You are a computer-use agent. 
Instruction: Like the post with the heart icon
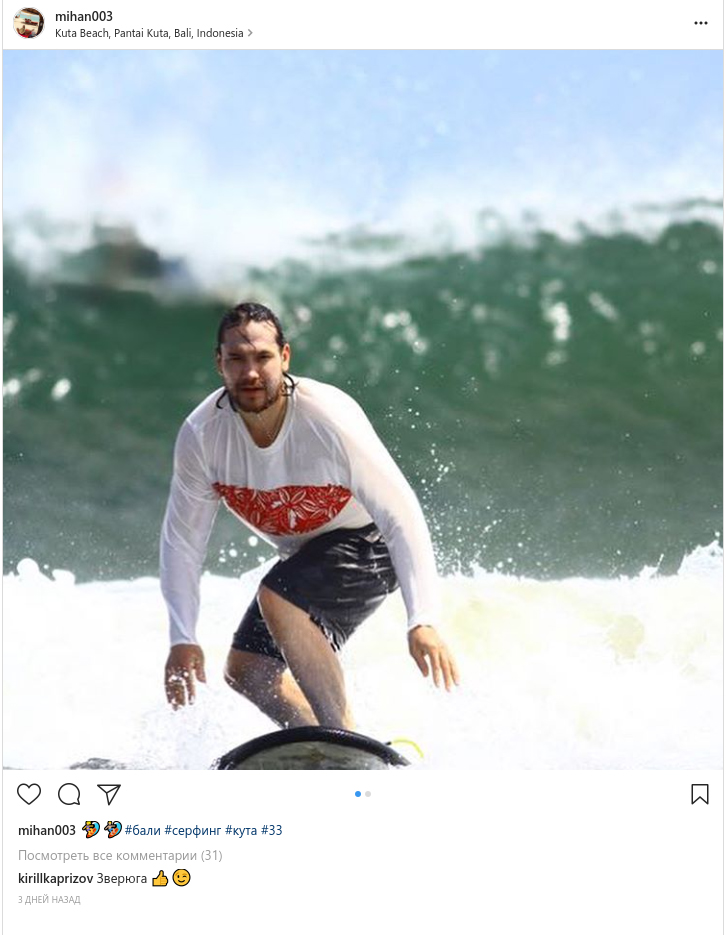tap(29, 794)
